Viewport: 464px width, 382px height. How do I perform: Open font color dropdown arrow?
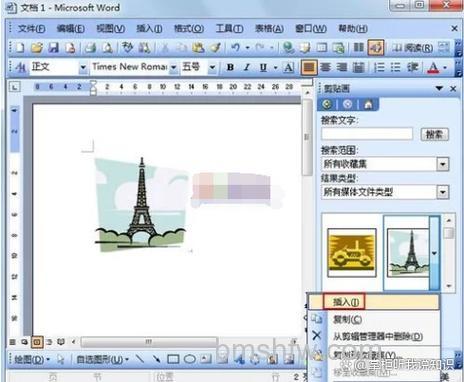click(x=445, y=68)
